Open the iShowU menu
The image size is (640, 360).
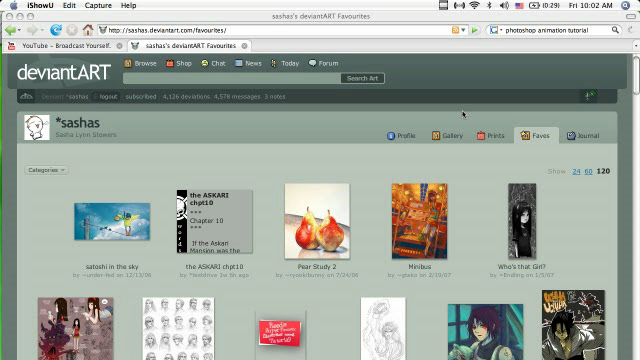(40, 5)
